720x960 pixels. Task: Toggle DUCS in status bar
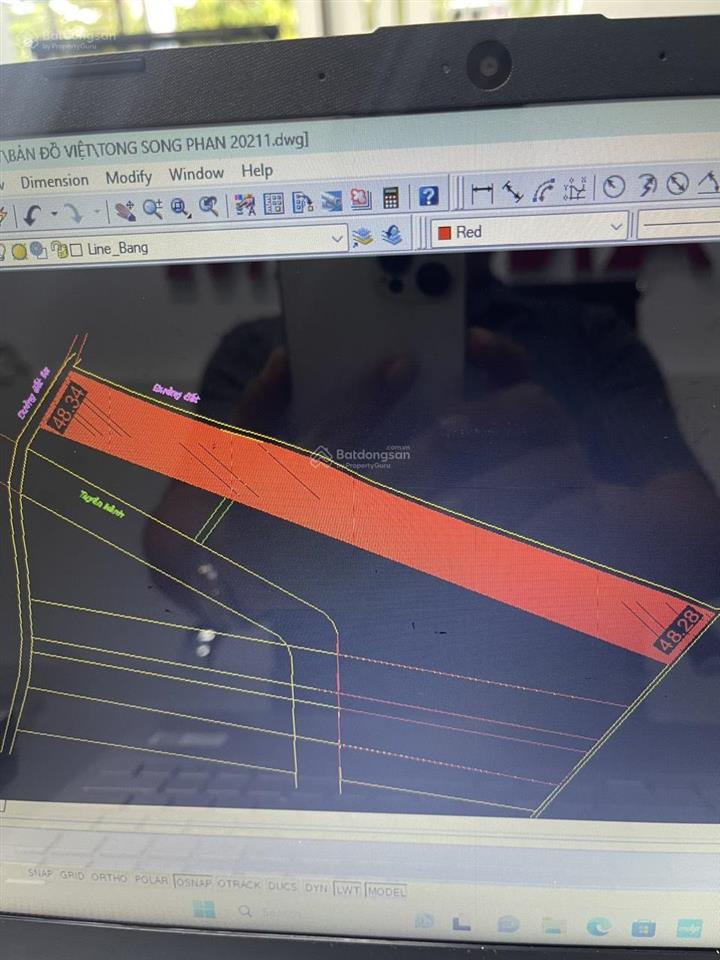282,886
